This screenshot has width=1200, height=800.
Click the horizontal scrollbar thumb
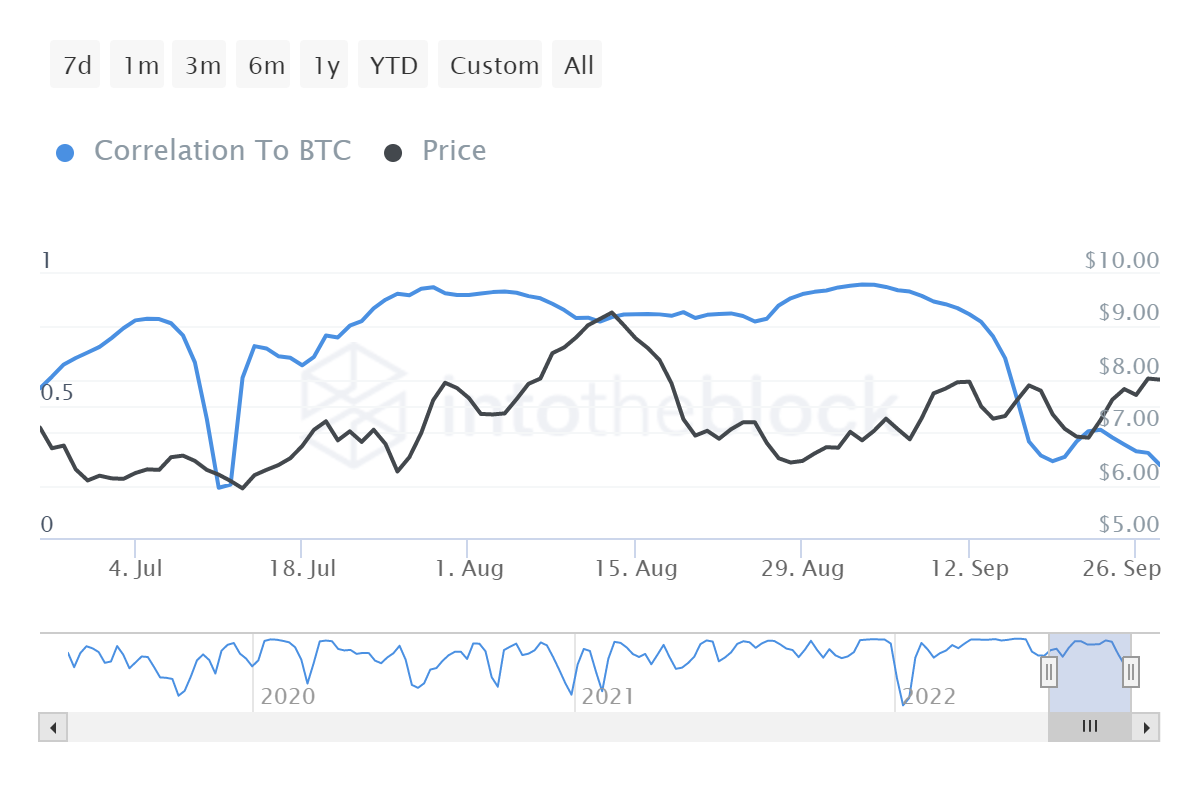pos(1089,727)
